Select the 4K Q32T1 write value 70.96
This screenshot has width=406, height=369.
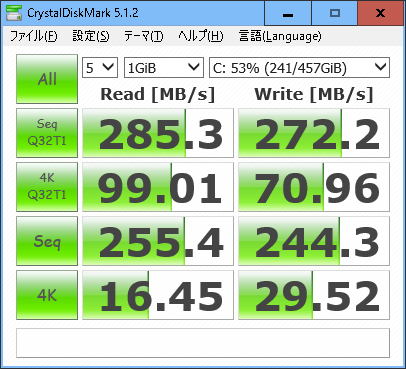[314, 187]
